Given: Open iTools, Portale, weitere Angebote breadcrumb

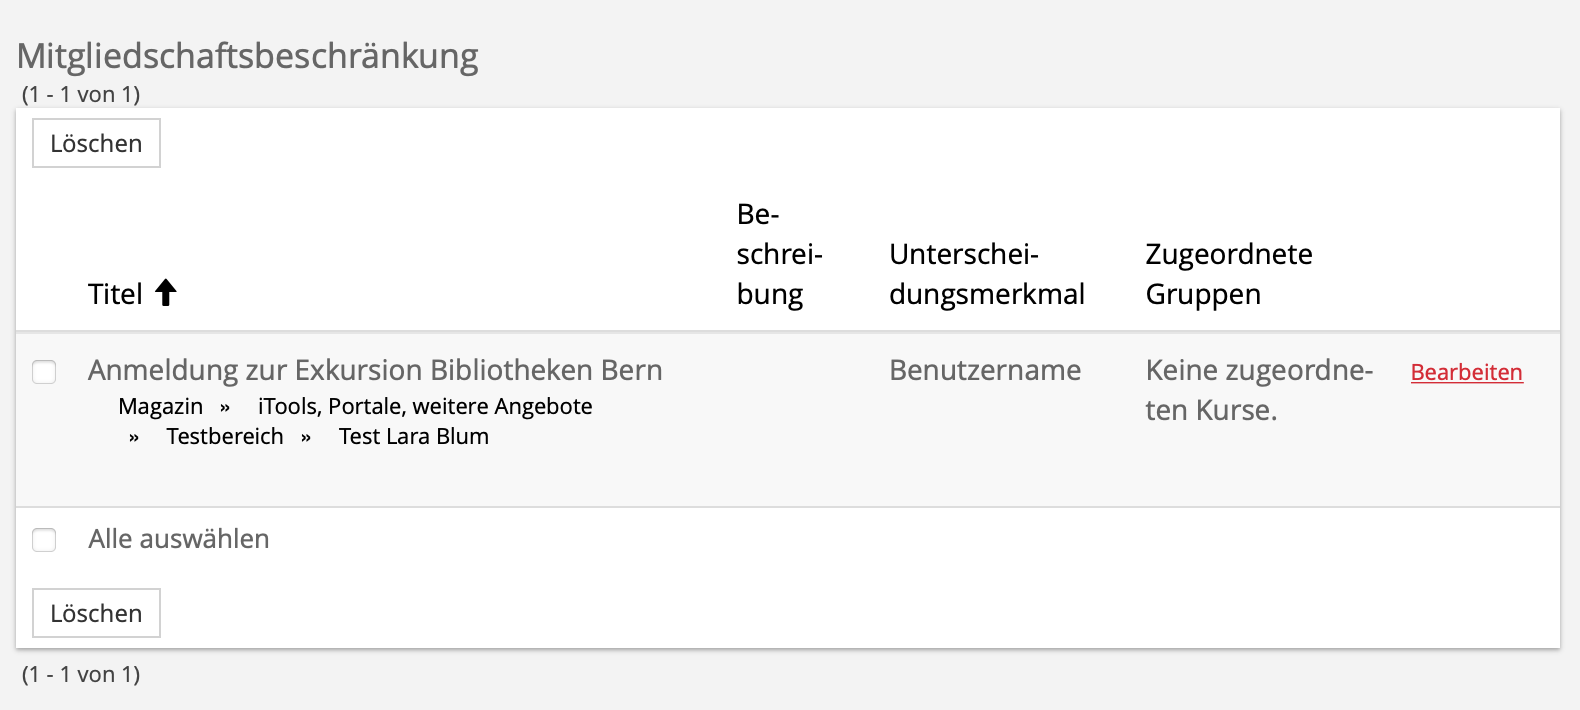Looking at the screenshot, I should (425, 407).
